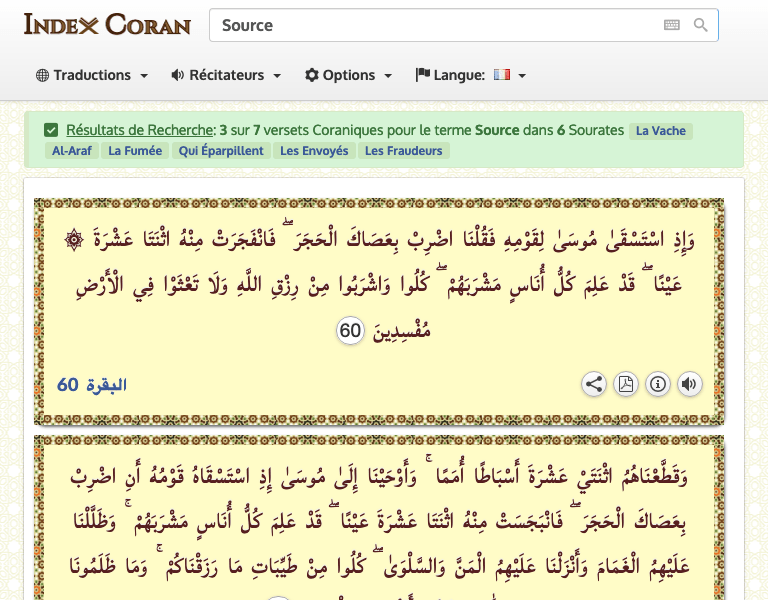Click the magnifier search icon

700,25
